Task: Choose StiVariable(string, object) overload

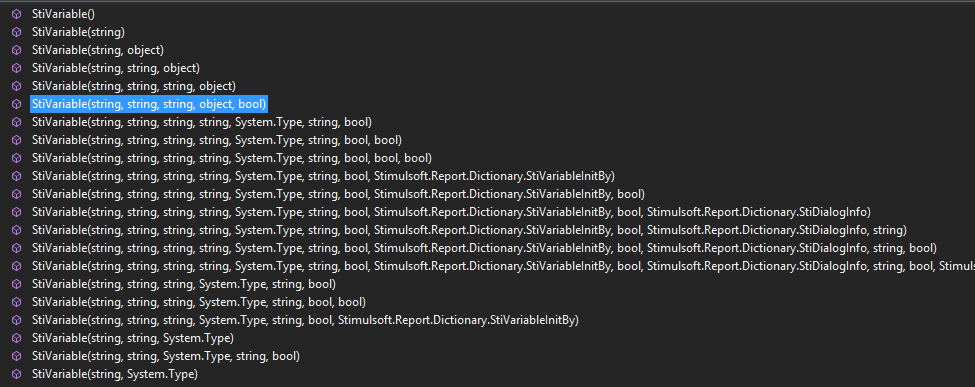Action: [x=98, y=49]
